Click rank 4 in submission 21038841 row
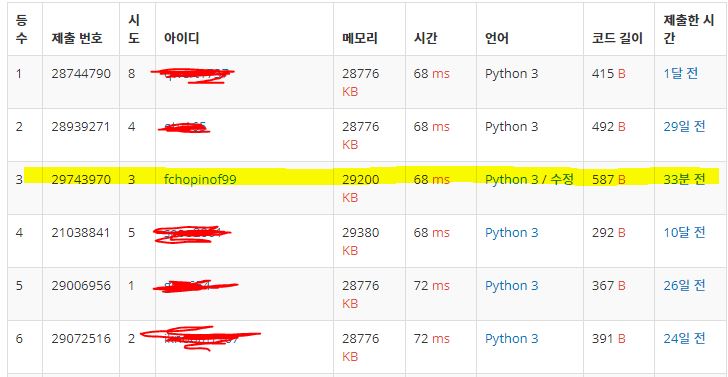This screenshot has height=377, width=728. [x=19, y=233]
